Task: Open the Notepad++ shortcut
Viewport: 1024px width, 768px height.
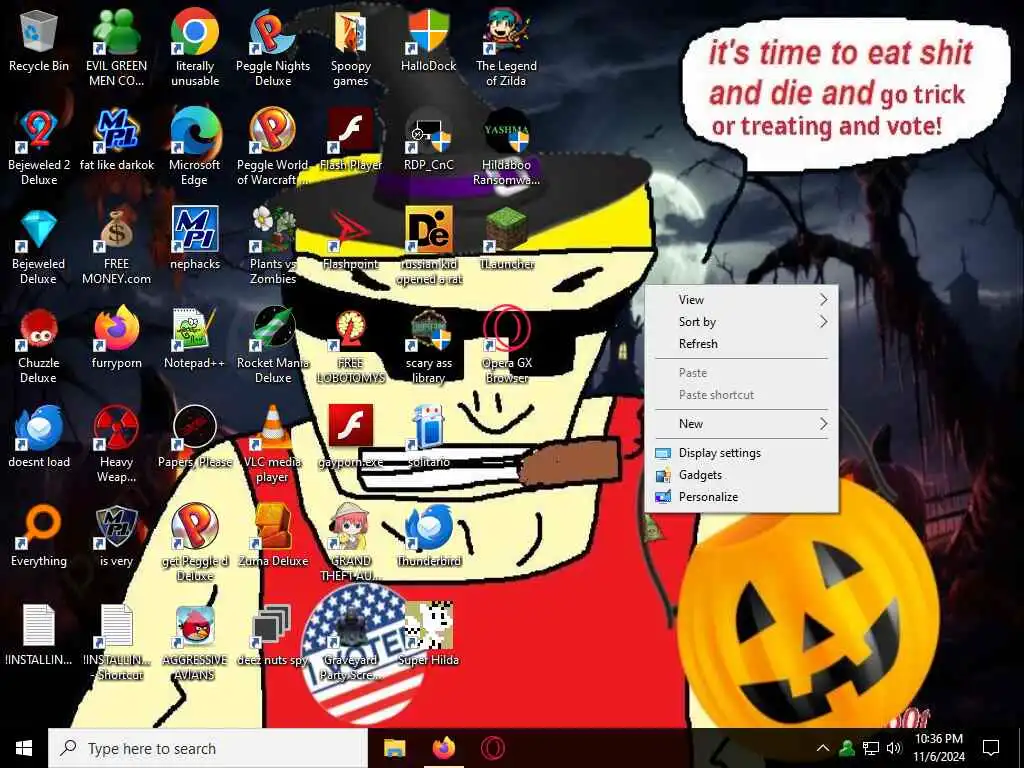Action: point(195,340)
